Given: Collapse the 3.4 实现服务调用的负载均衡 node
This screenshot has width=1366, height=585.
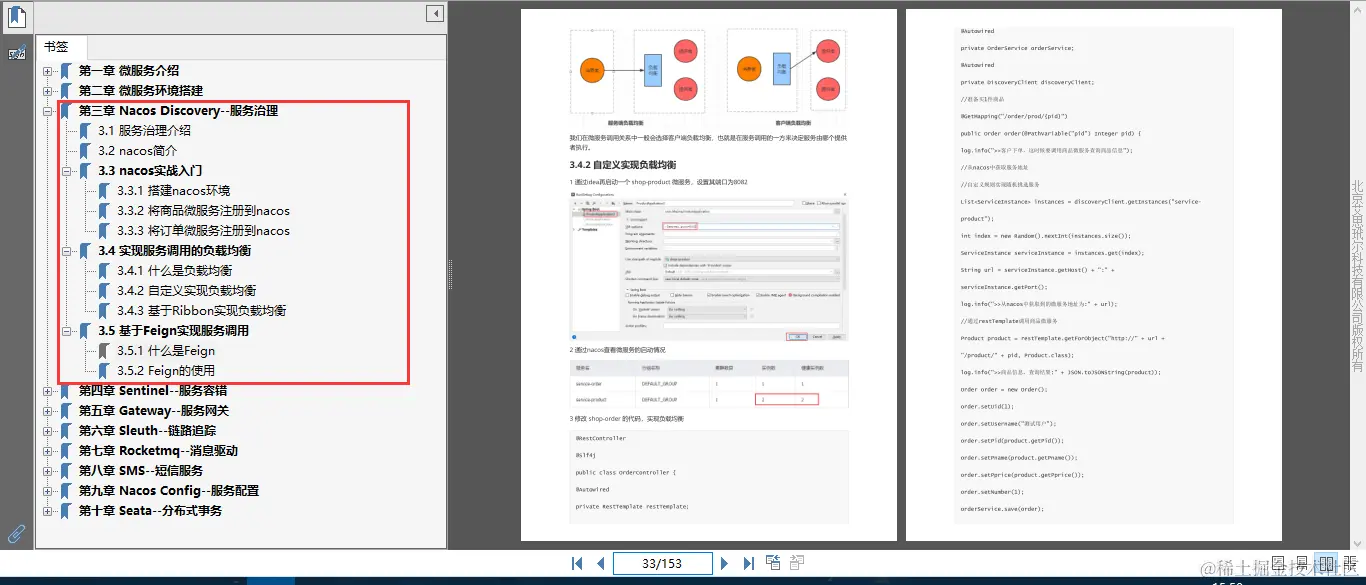Looking at the screenshot, I should click(67, 251).
